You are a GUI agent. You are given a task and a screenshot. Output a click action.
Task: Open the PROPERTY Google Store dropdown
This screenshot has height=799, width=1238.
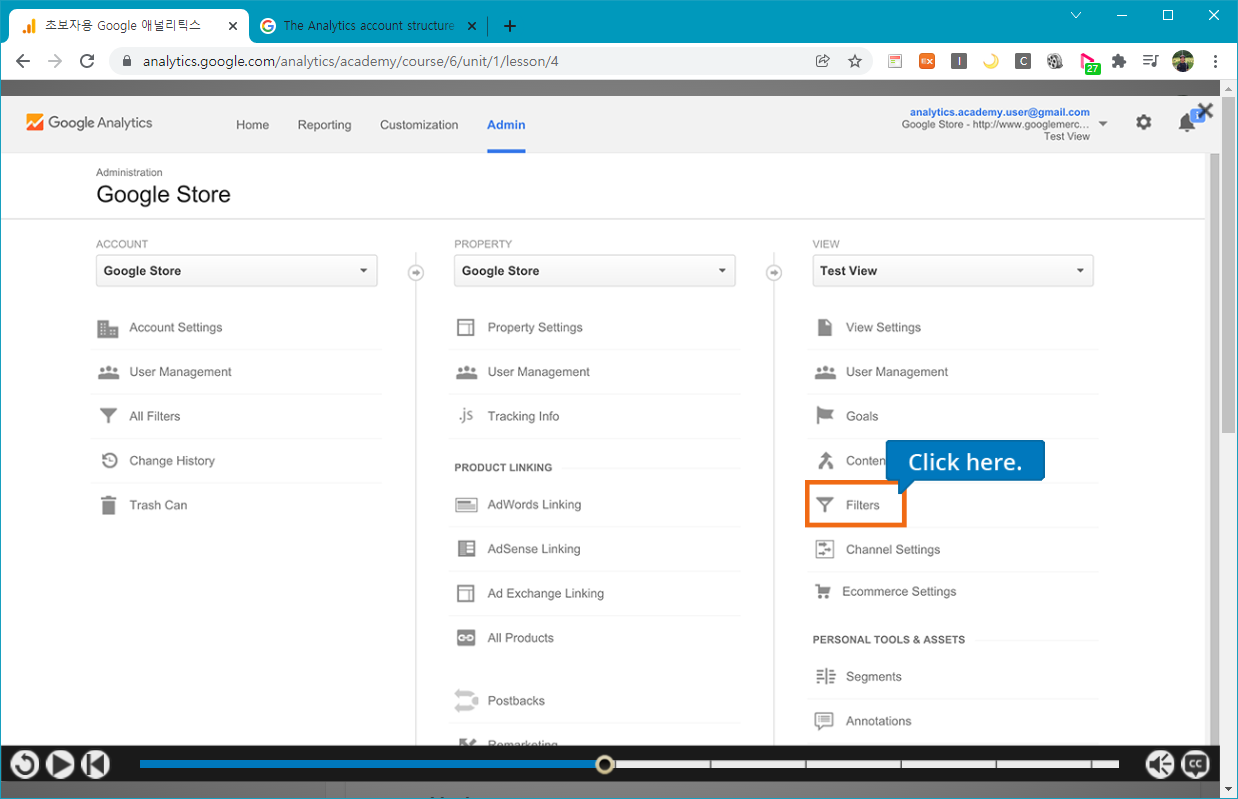[595, 271]
